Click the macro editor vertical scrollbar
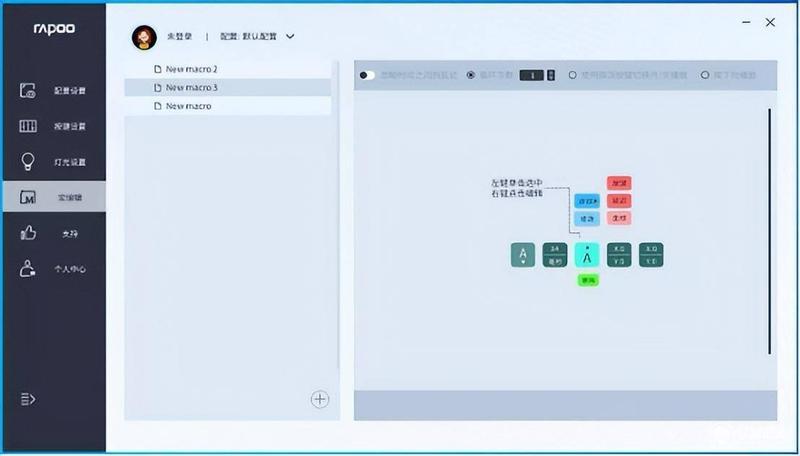The height and width of the screenshot is (456, 800). point(769,231)
